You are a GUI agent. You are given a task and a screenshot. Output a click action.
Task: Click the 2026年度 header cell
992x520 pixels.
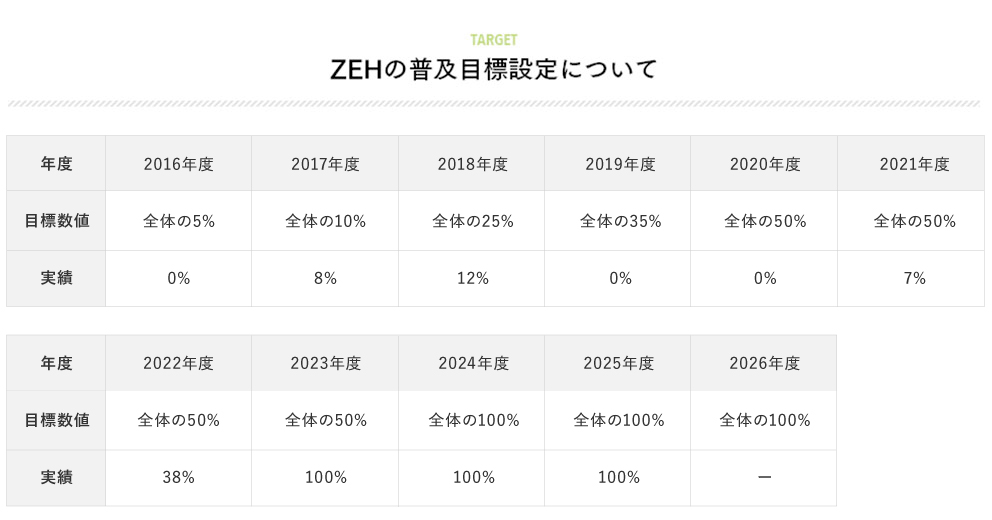tap(765, 363)
